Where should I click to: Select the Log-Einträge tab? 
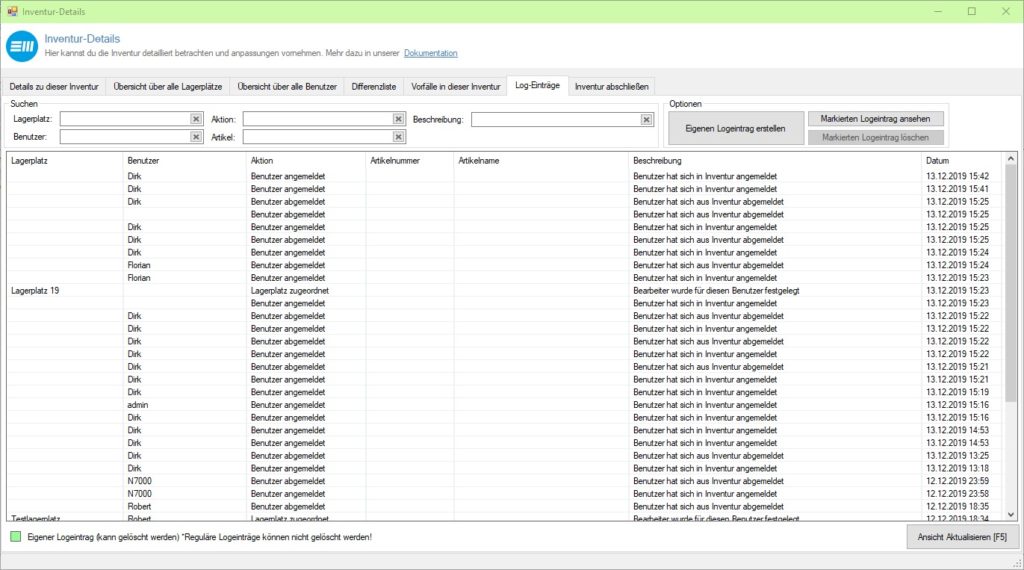[x=537, y=85]
